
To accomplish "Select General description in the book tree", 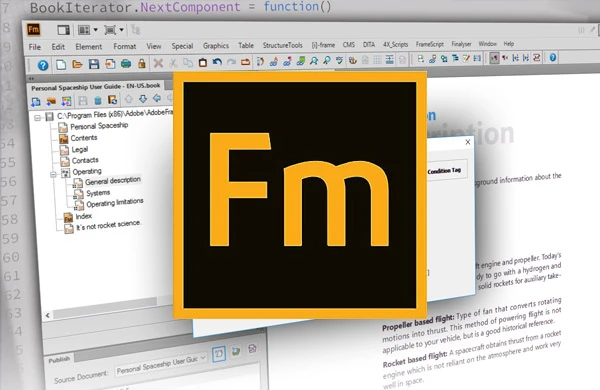I will tap(112, 181).
